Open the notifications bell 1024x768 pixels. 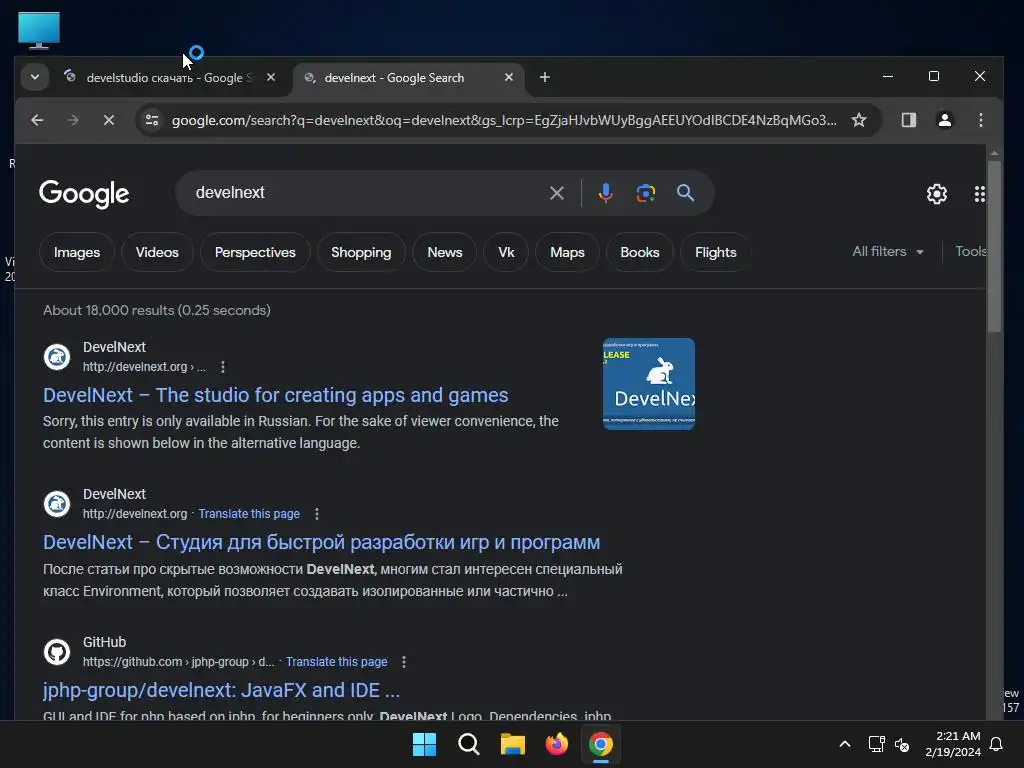click(996, 744)
